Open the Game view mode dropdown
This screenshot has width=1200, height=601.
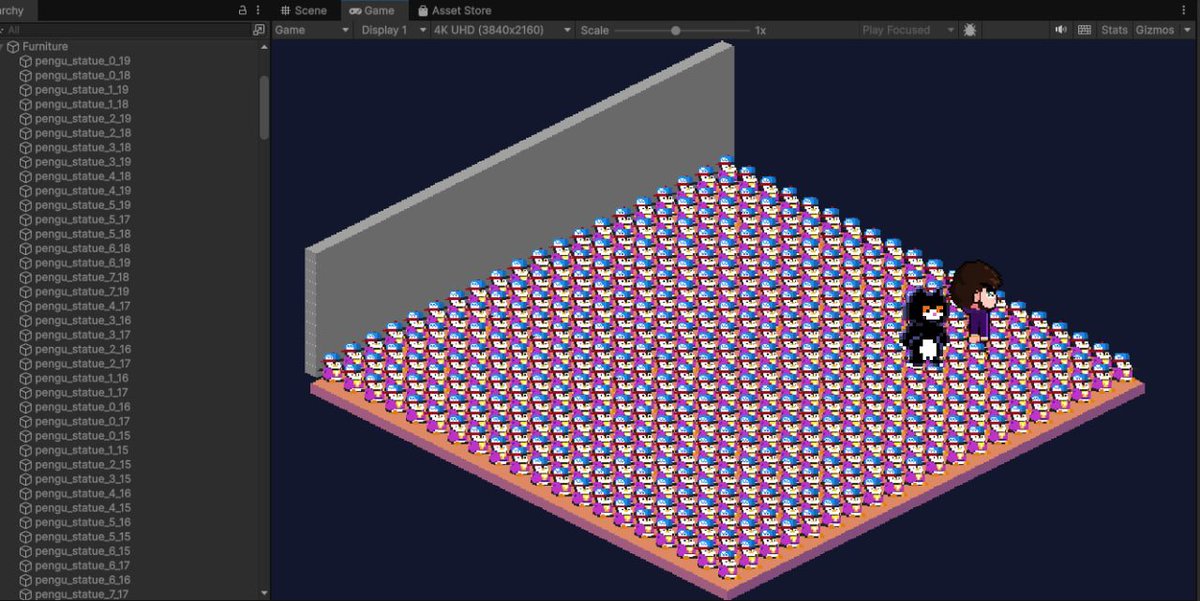pyautogui.click(x=312, y=30)
